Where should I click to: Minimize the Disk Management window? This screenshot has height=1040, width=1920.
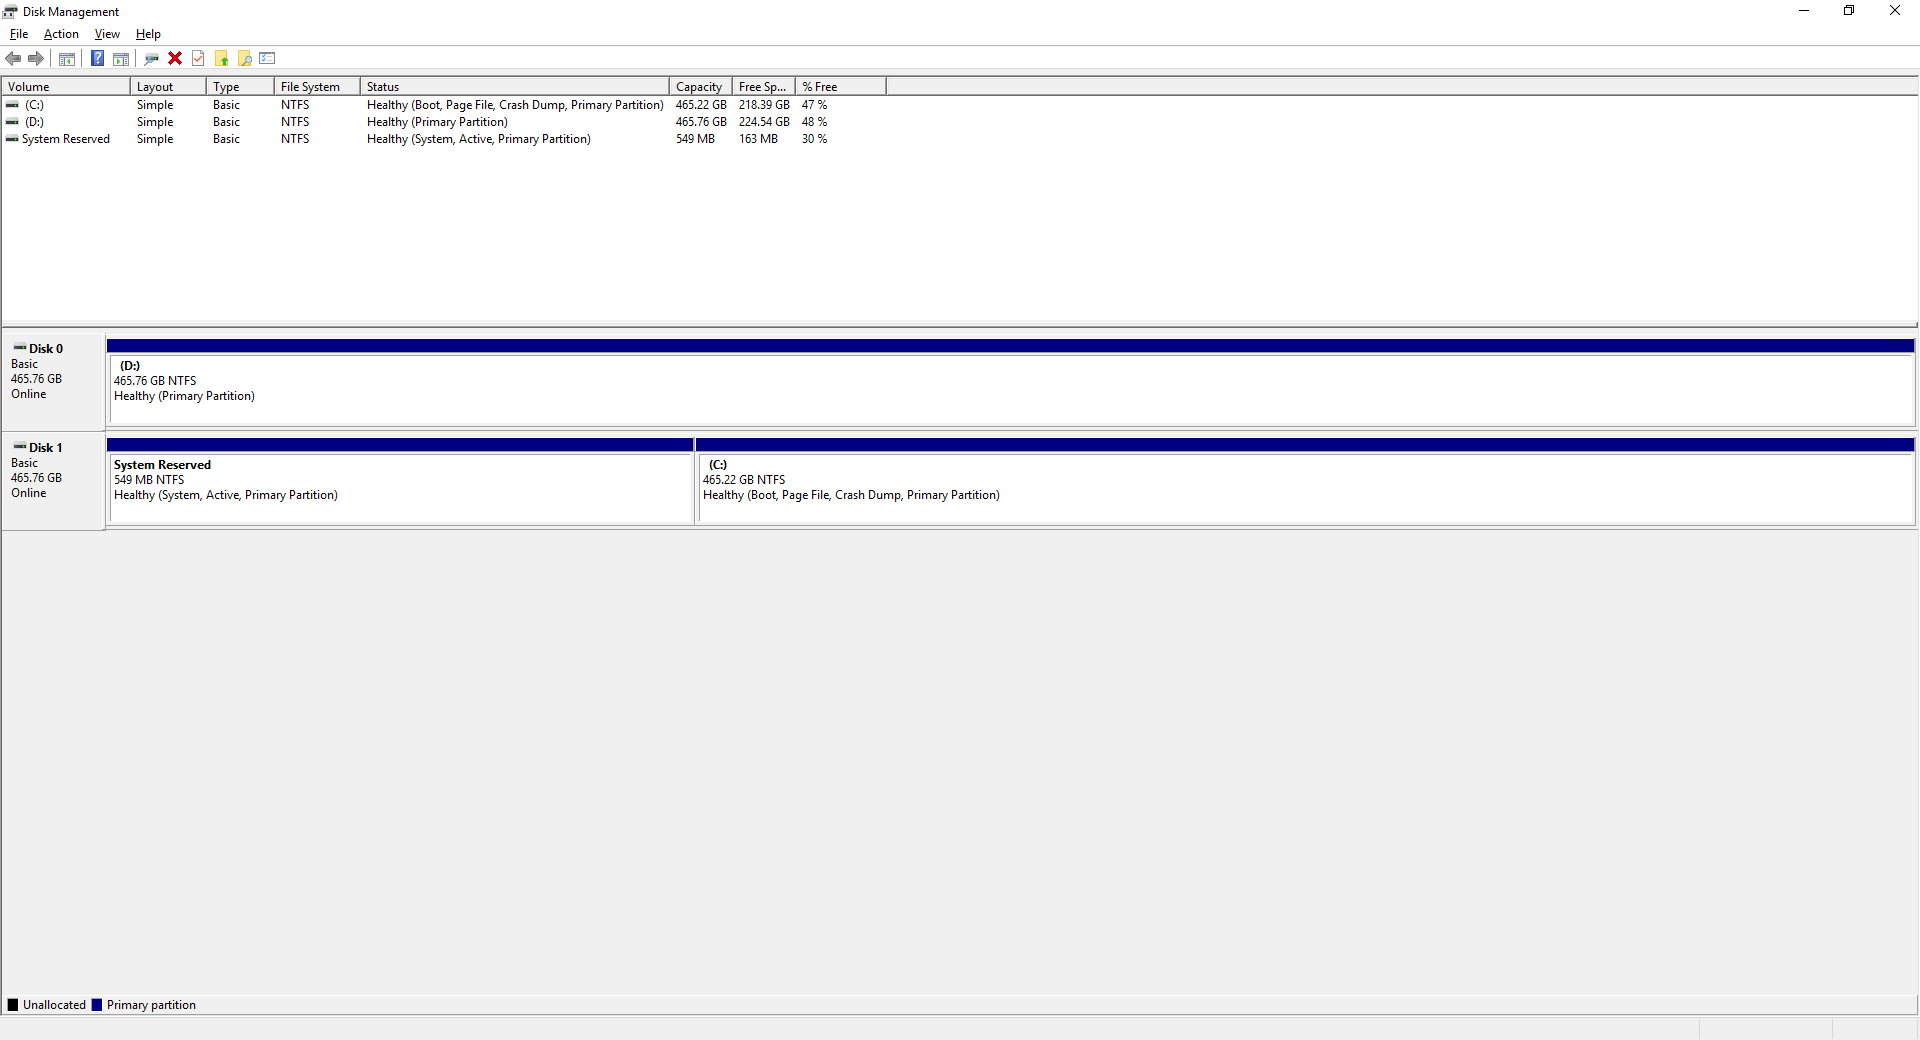[x=1804, y=11]
